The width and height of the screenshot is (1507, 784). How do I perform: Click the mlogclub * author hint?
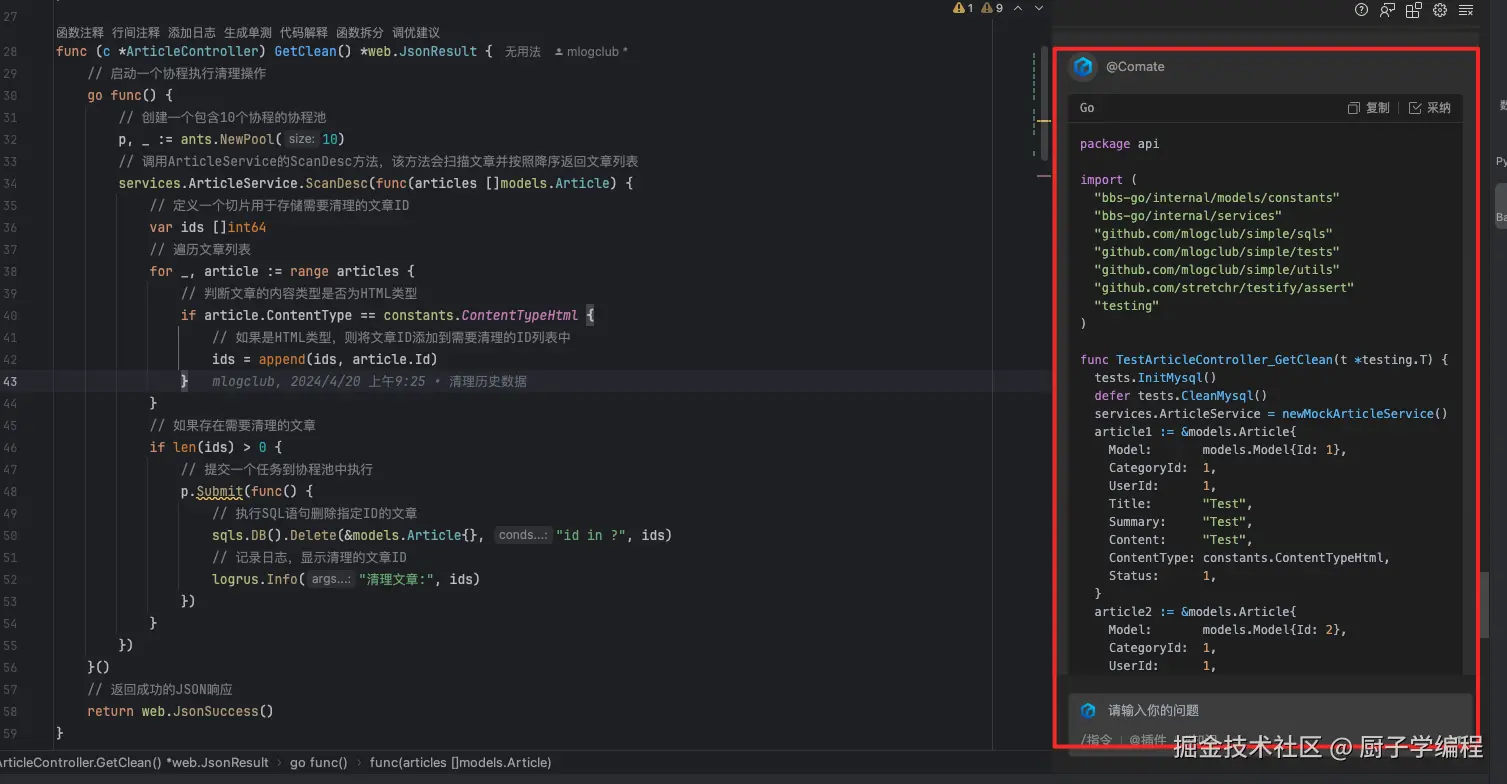click(x=591, y=52)
